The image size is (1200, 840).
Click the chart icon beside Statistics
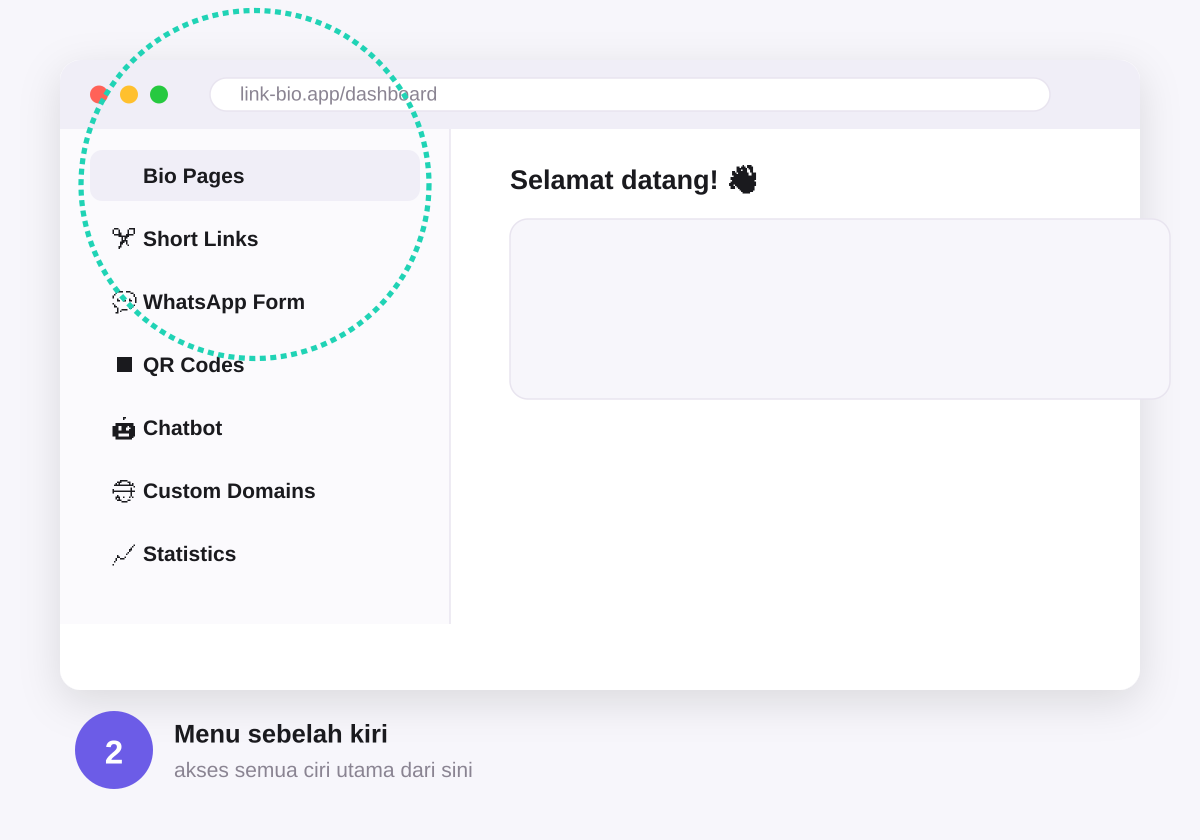pos(124,554)
